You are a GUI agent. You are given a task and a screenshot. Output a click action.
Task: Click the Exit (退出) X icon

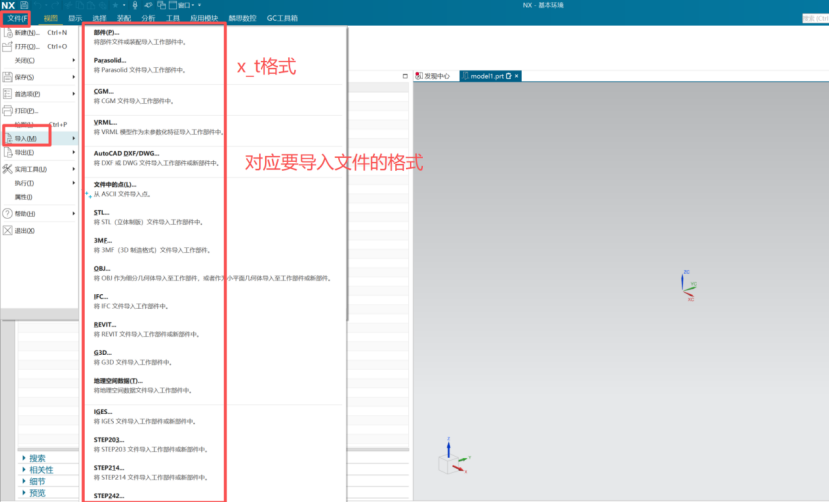click(x=7, y=230)
